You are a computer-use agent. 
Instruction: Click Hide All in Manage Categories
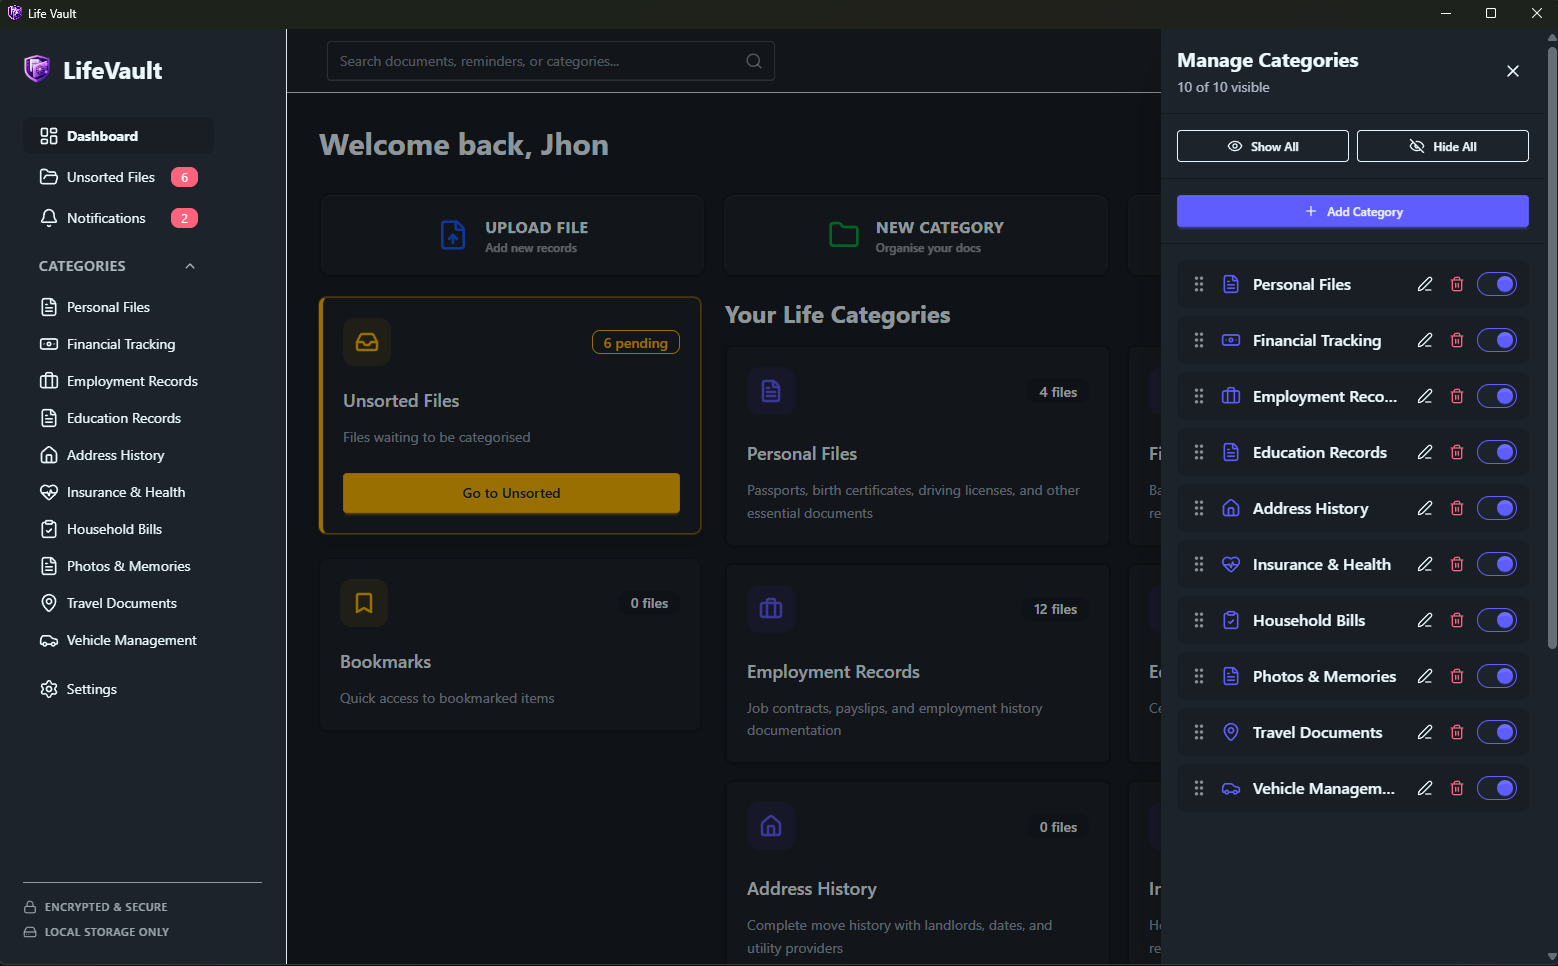point(1442,146)
